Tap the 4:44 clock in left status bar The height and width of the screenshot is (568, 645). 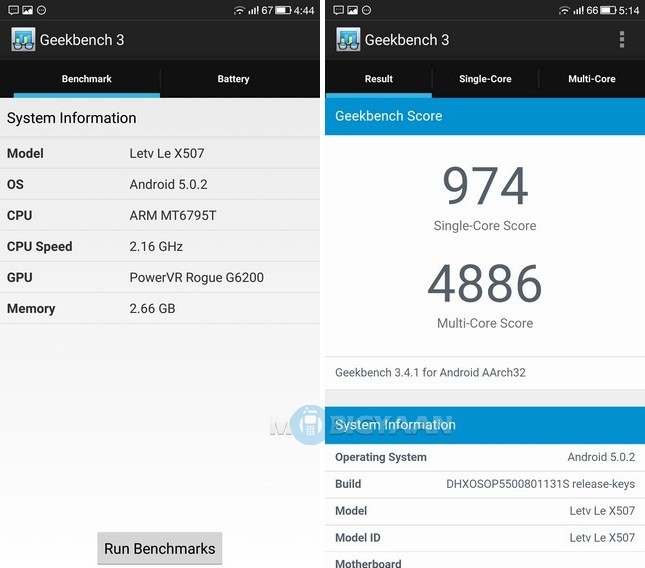304,10
